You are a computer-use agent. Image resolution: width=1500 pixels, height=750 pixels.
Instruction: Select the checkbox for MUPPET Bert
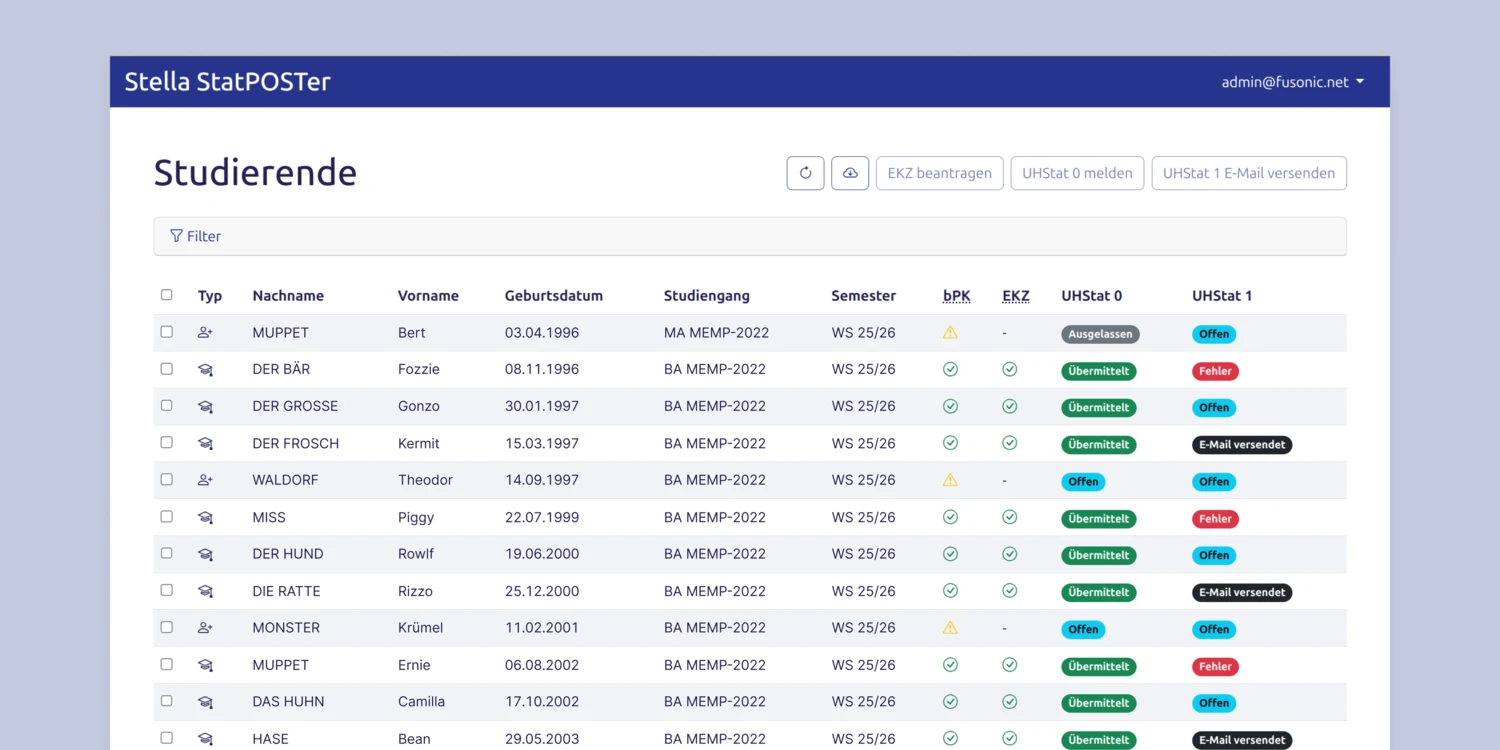pyautogui.click(x=166, y=332)
